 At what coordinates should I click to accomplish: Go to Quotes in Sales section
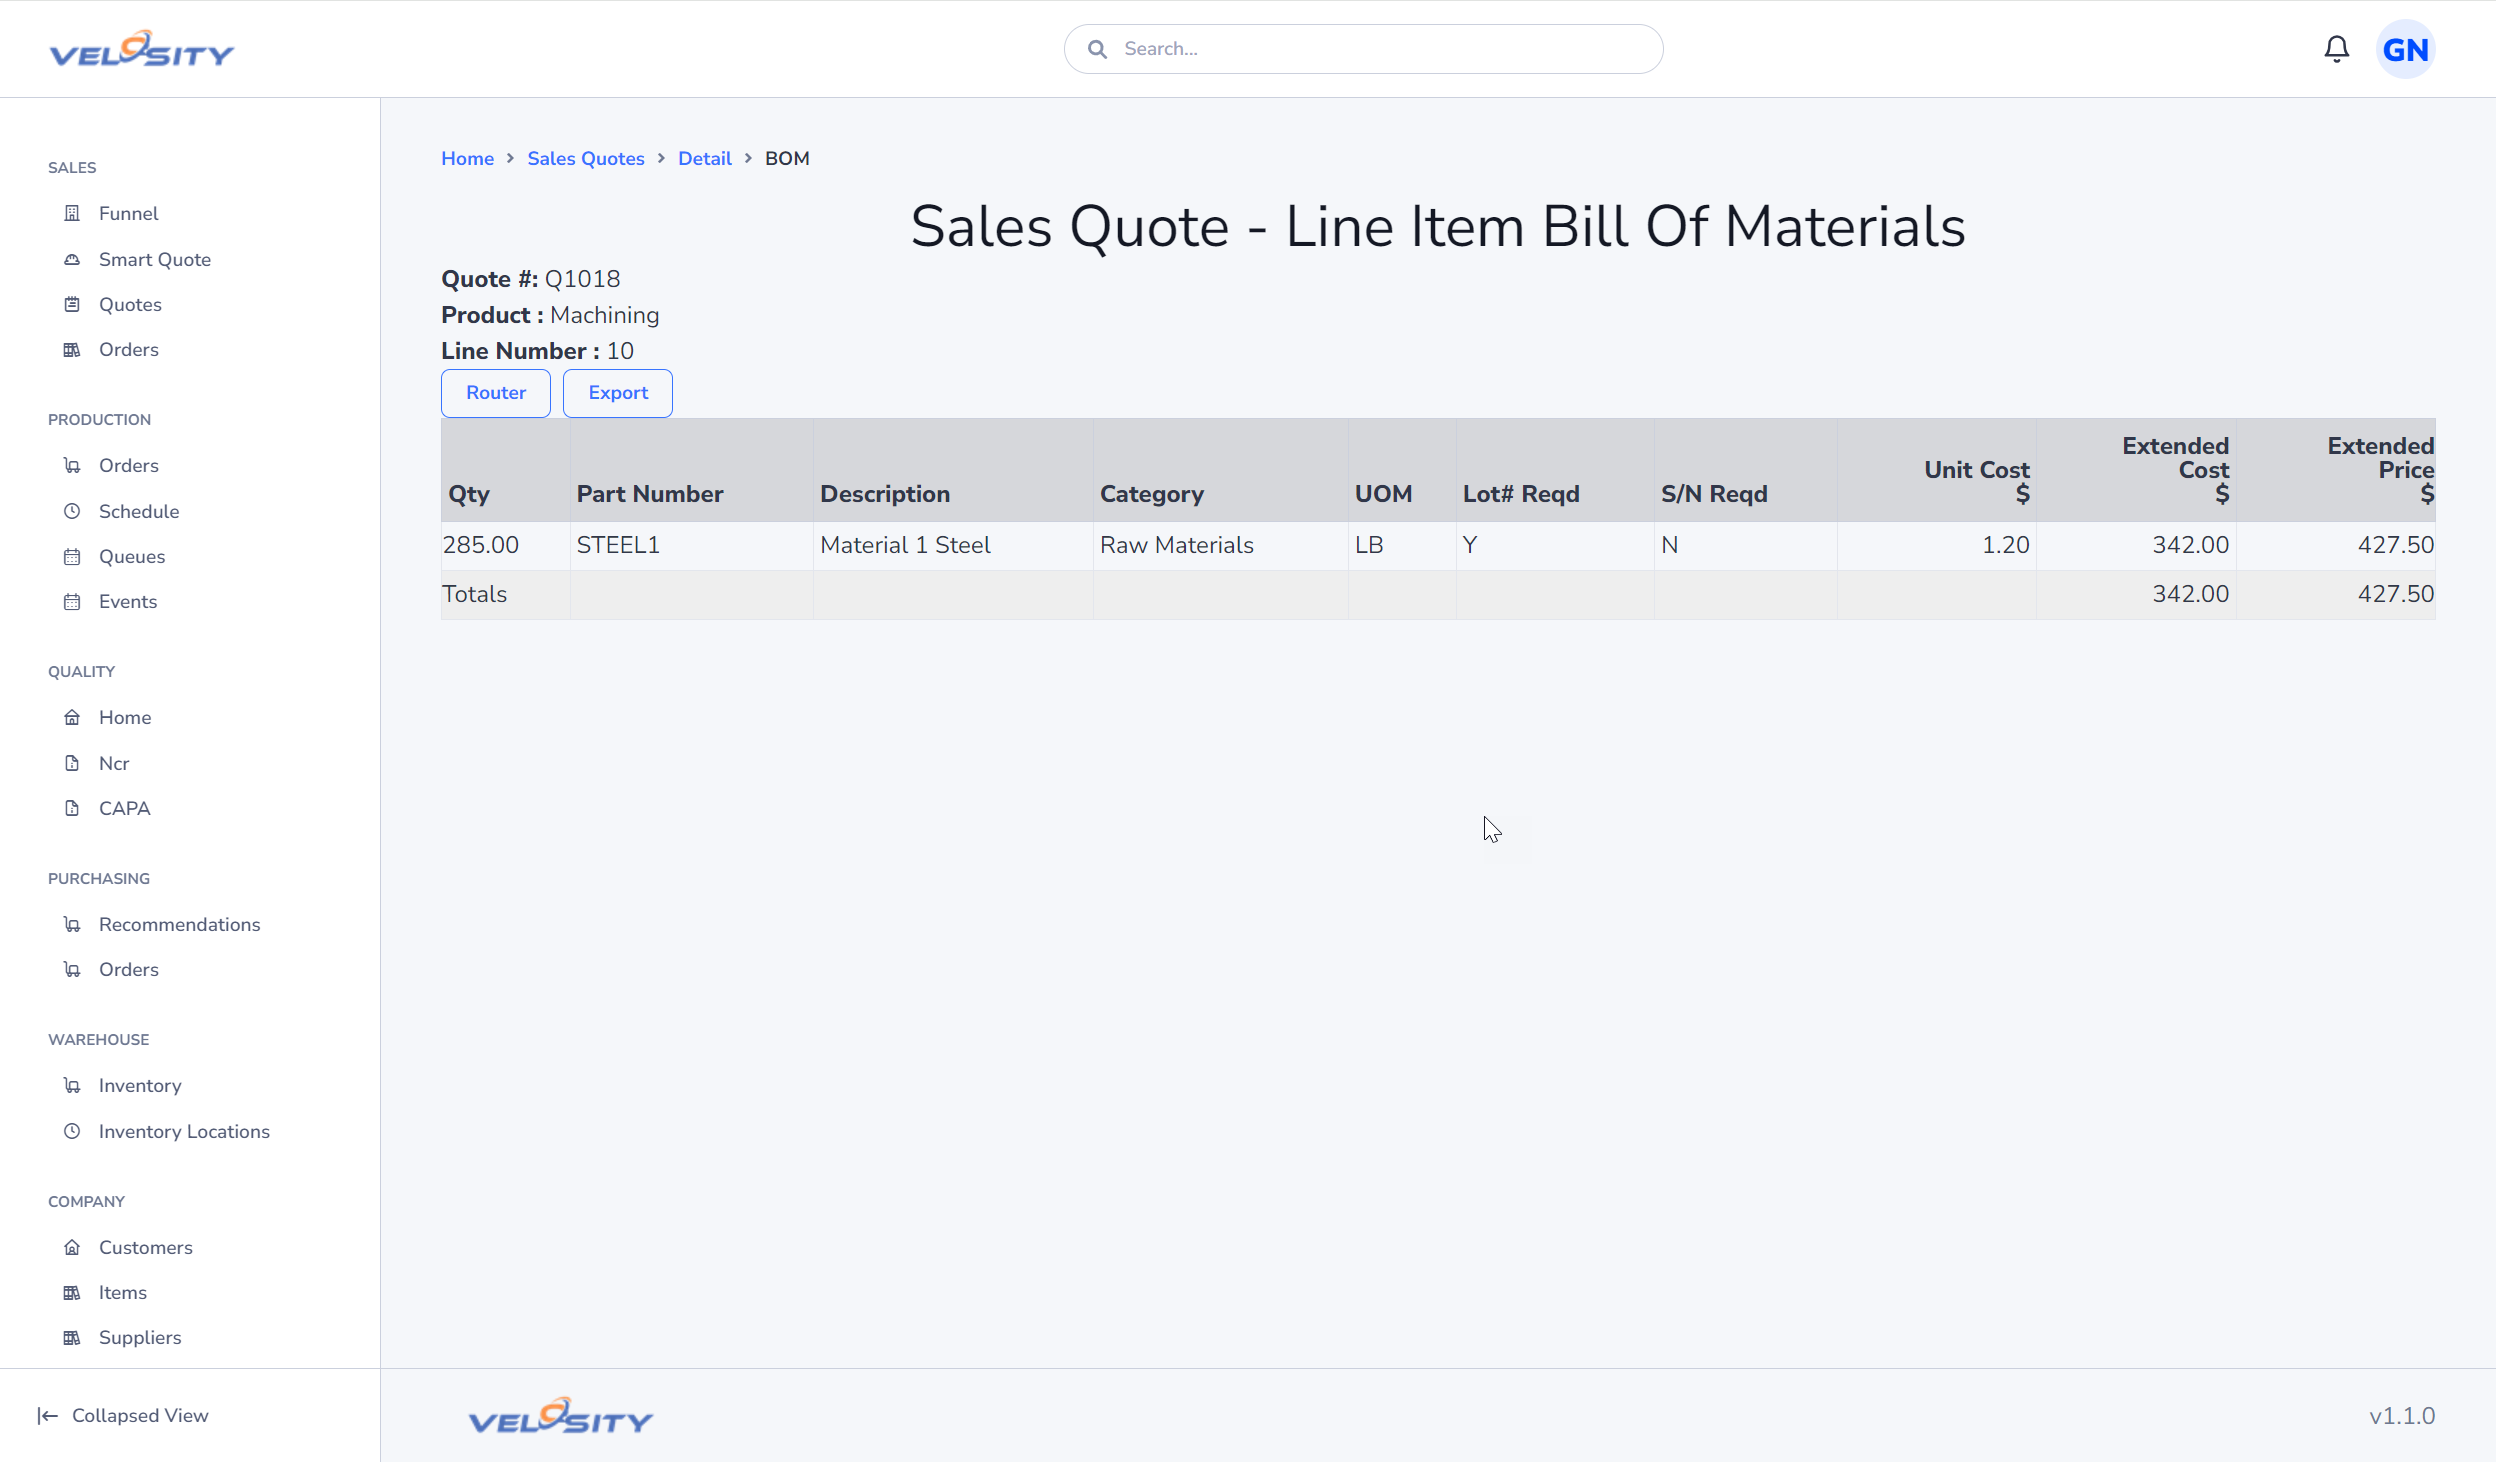pyautogui.click(x=130, y=304)
